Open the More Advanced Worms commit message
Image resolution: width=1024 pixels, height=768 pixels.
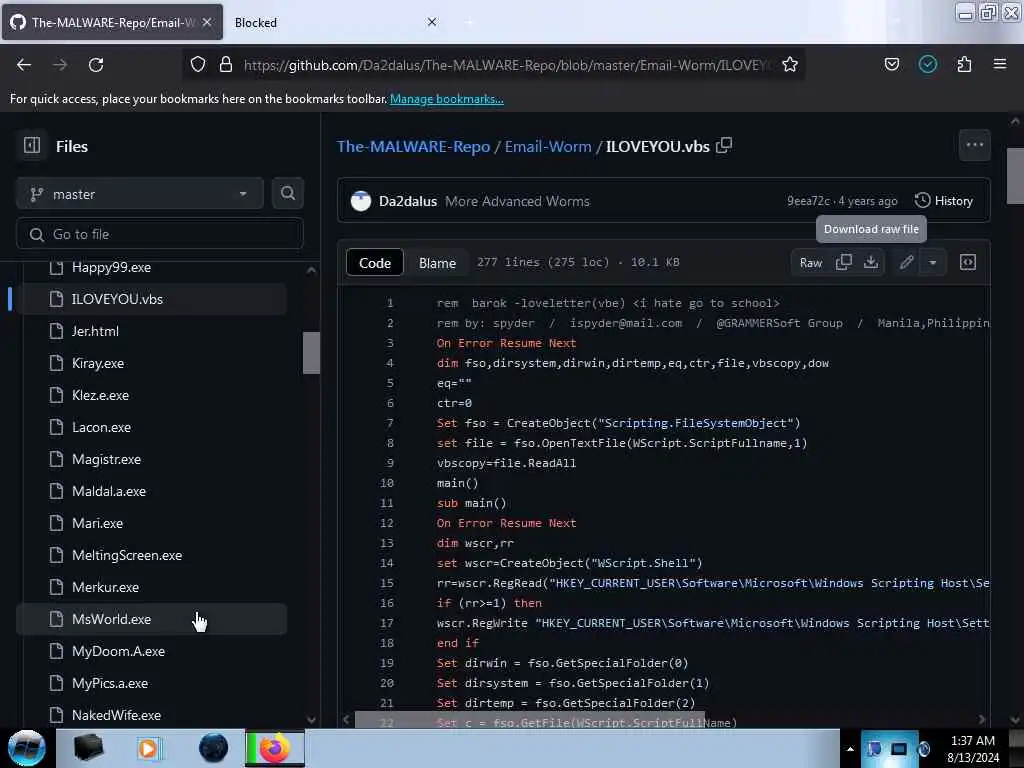517,201
